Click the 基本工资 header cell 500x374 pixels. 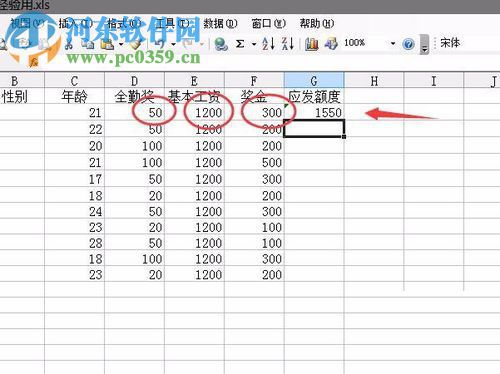(x=194, y=96)
